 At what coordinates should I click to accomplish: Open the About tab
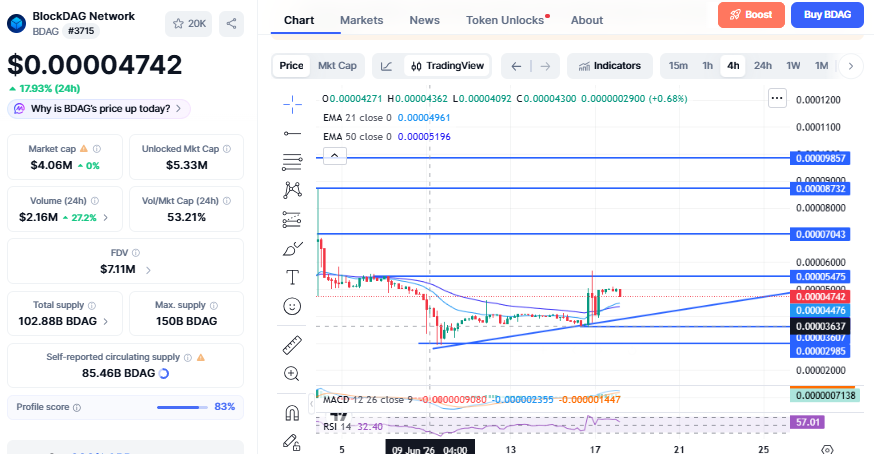click(586, 20)
